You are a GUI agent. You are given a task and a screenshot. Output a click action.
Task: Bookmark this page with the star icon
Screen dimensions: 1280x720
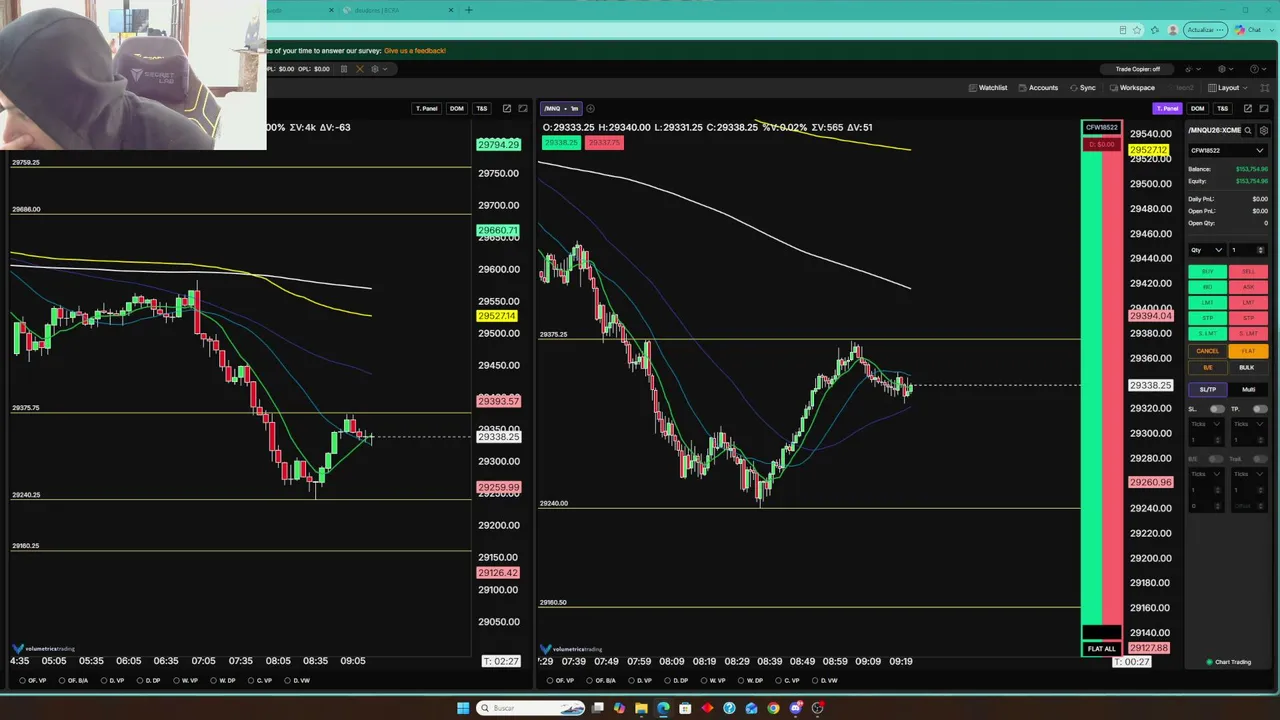pyautogui.click(x=1137, y=30)
